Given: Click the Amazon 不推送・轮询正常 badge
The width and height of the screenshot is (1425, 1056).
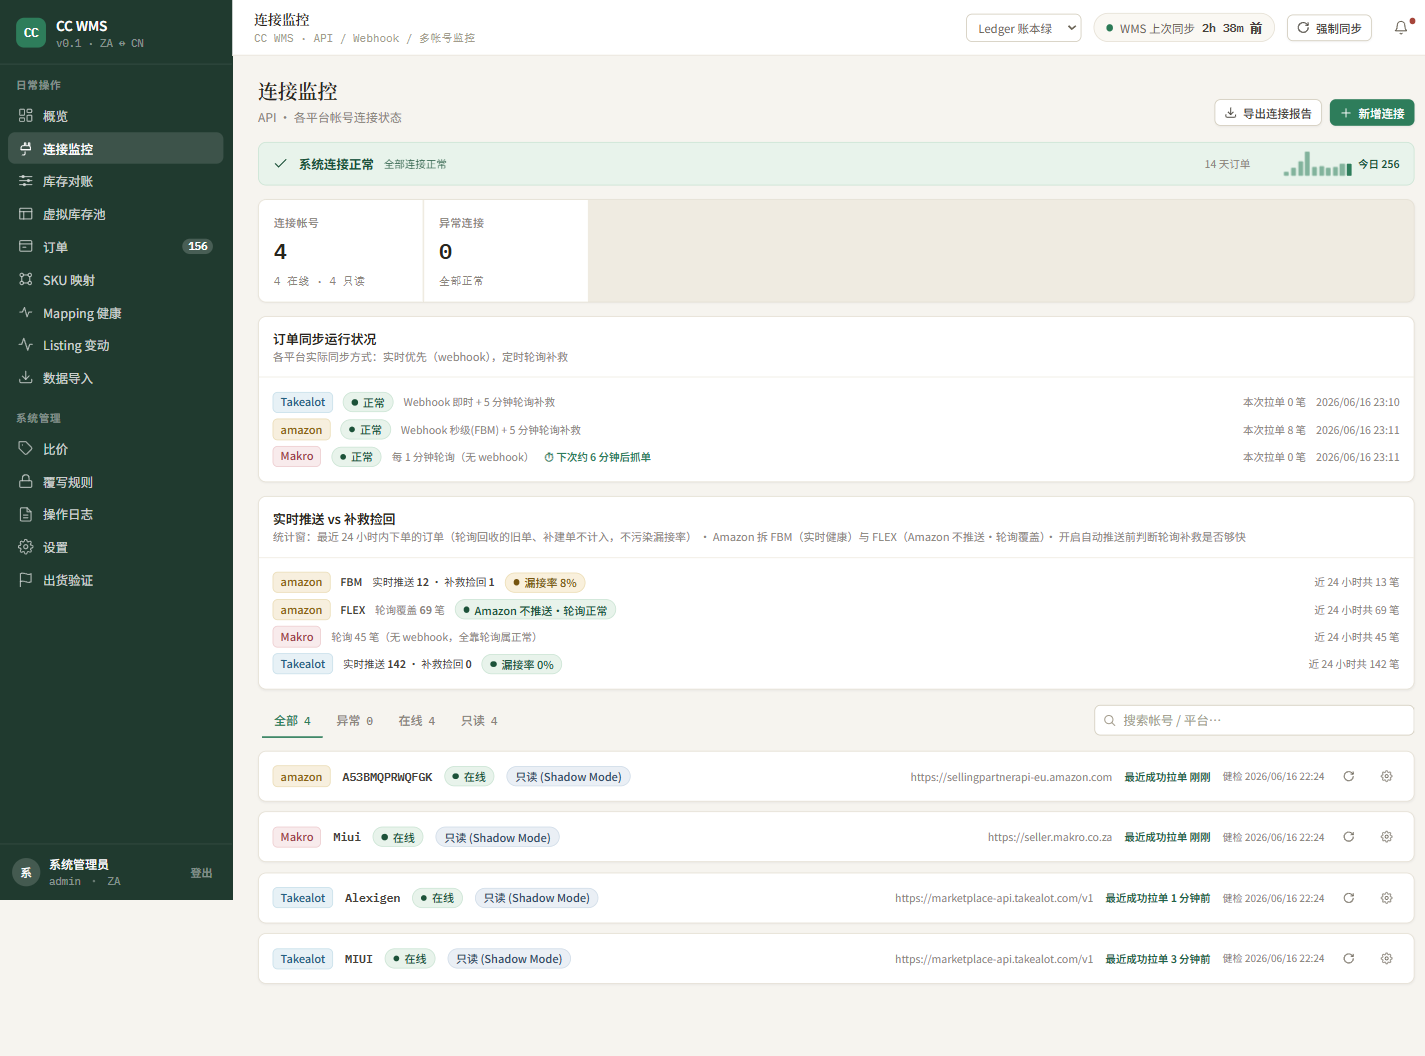Looking at the screenshot, I should pyautogui.click(x=535, y=610).
